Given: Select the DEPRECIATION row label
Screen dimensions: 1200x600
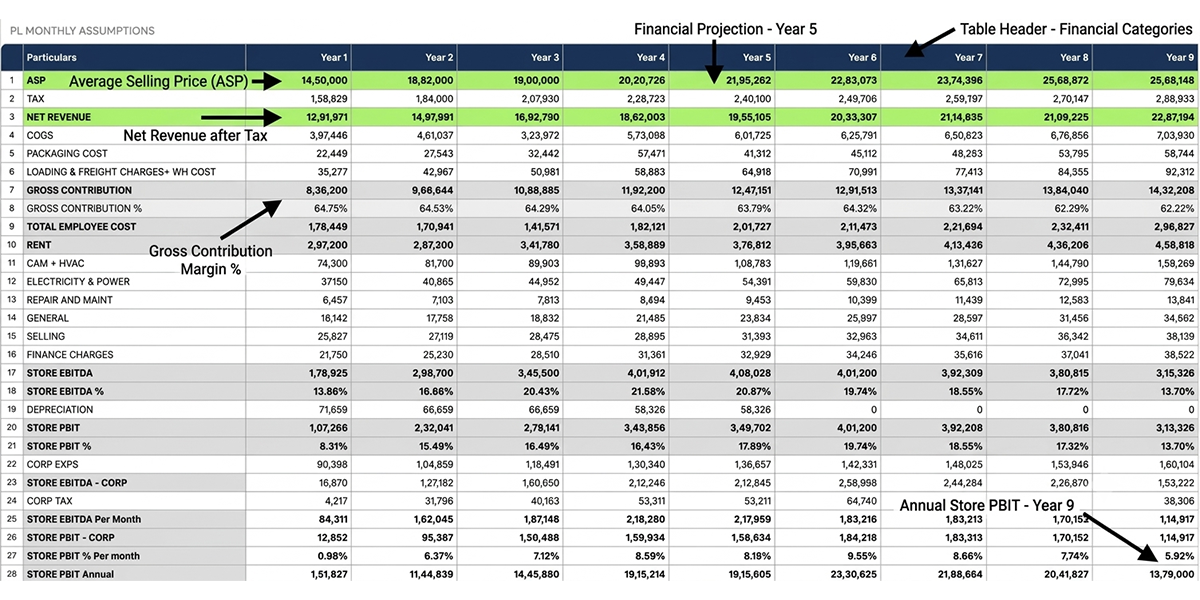Looking at the screenshot, I should click(x=60, y=410).
